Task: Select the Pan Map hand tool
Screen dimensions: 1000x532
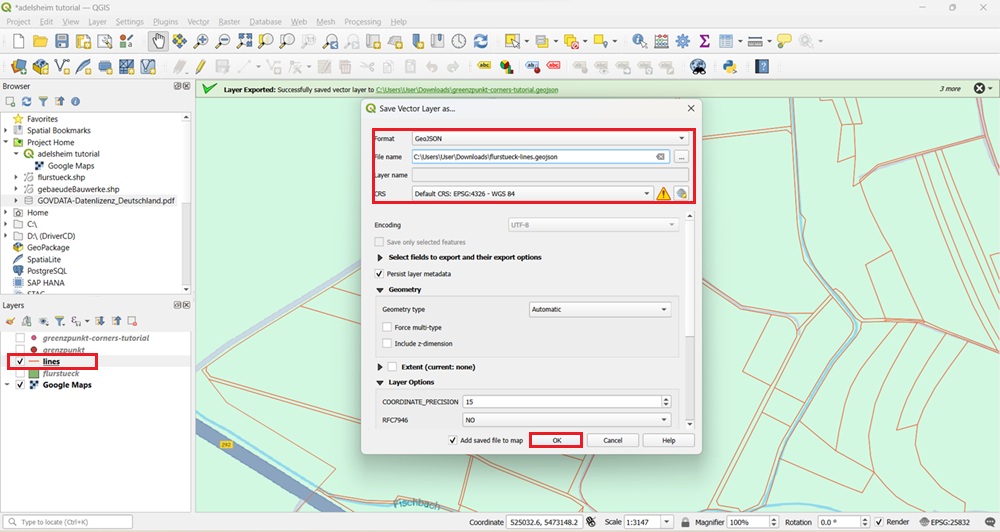Action: point(158,41)
